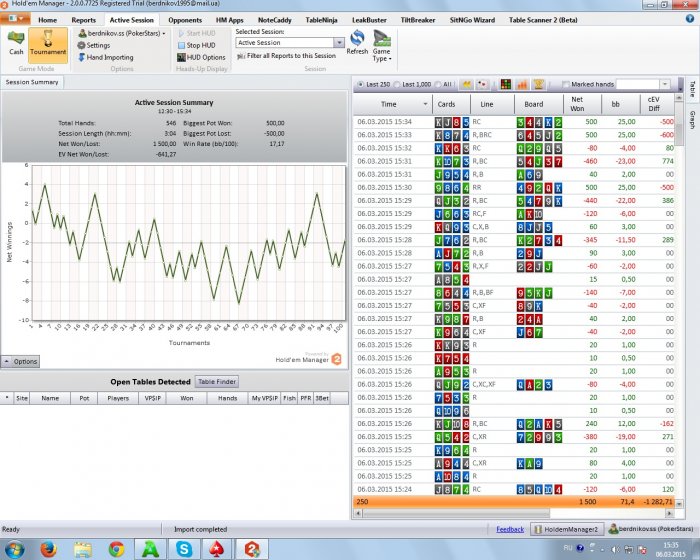Select the Tournament game mode
Image resolution: width=700 pixels, height=560 pixels.
(x=48, y=43)
